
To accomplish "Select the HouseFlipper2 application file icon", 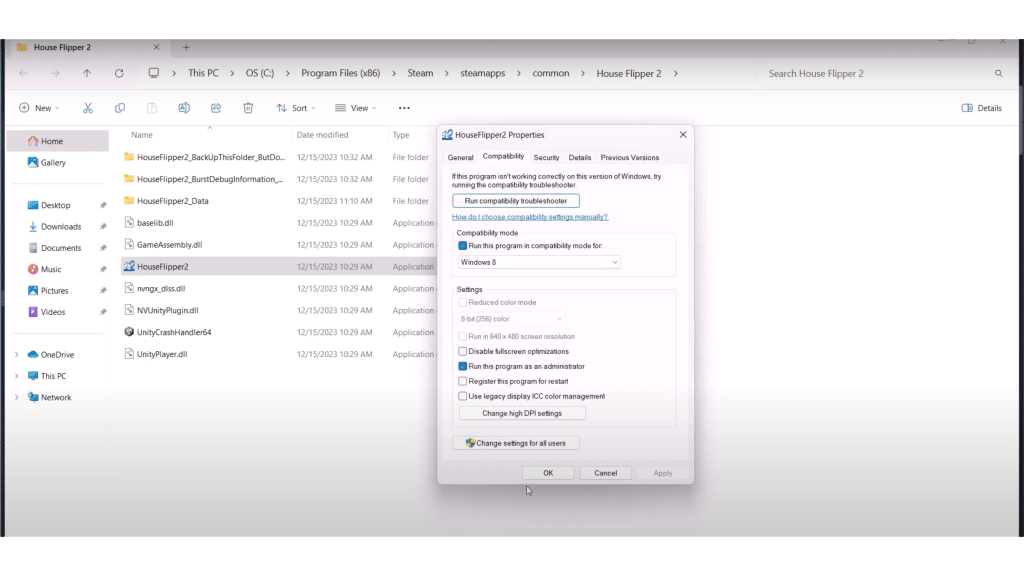I will click(129, 266).
